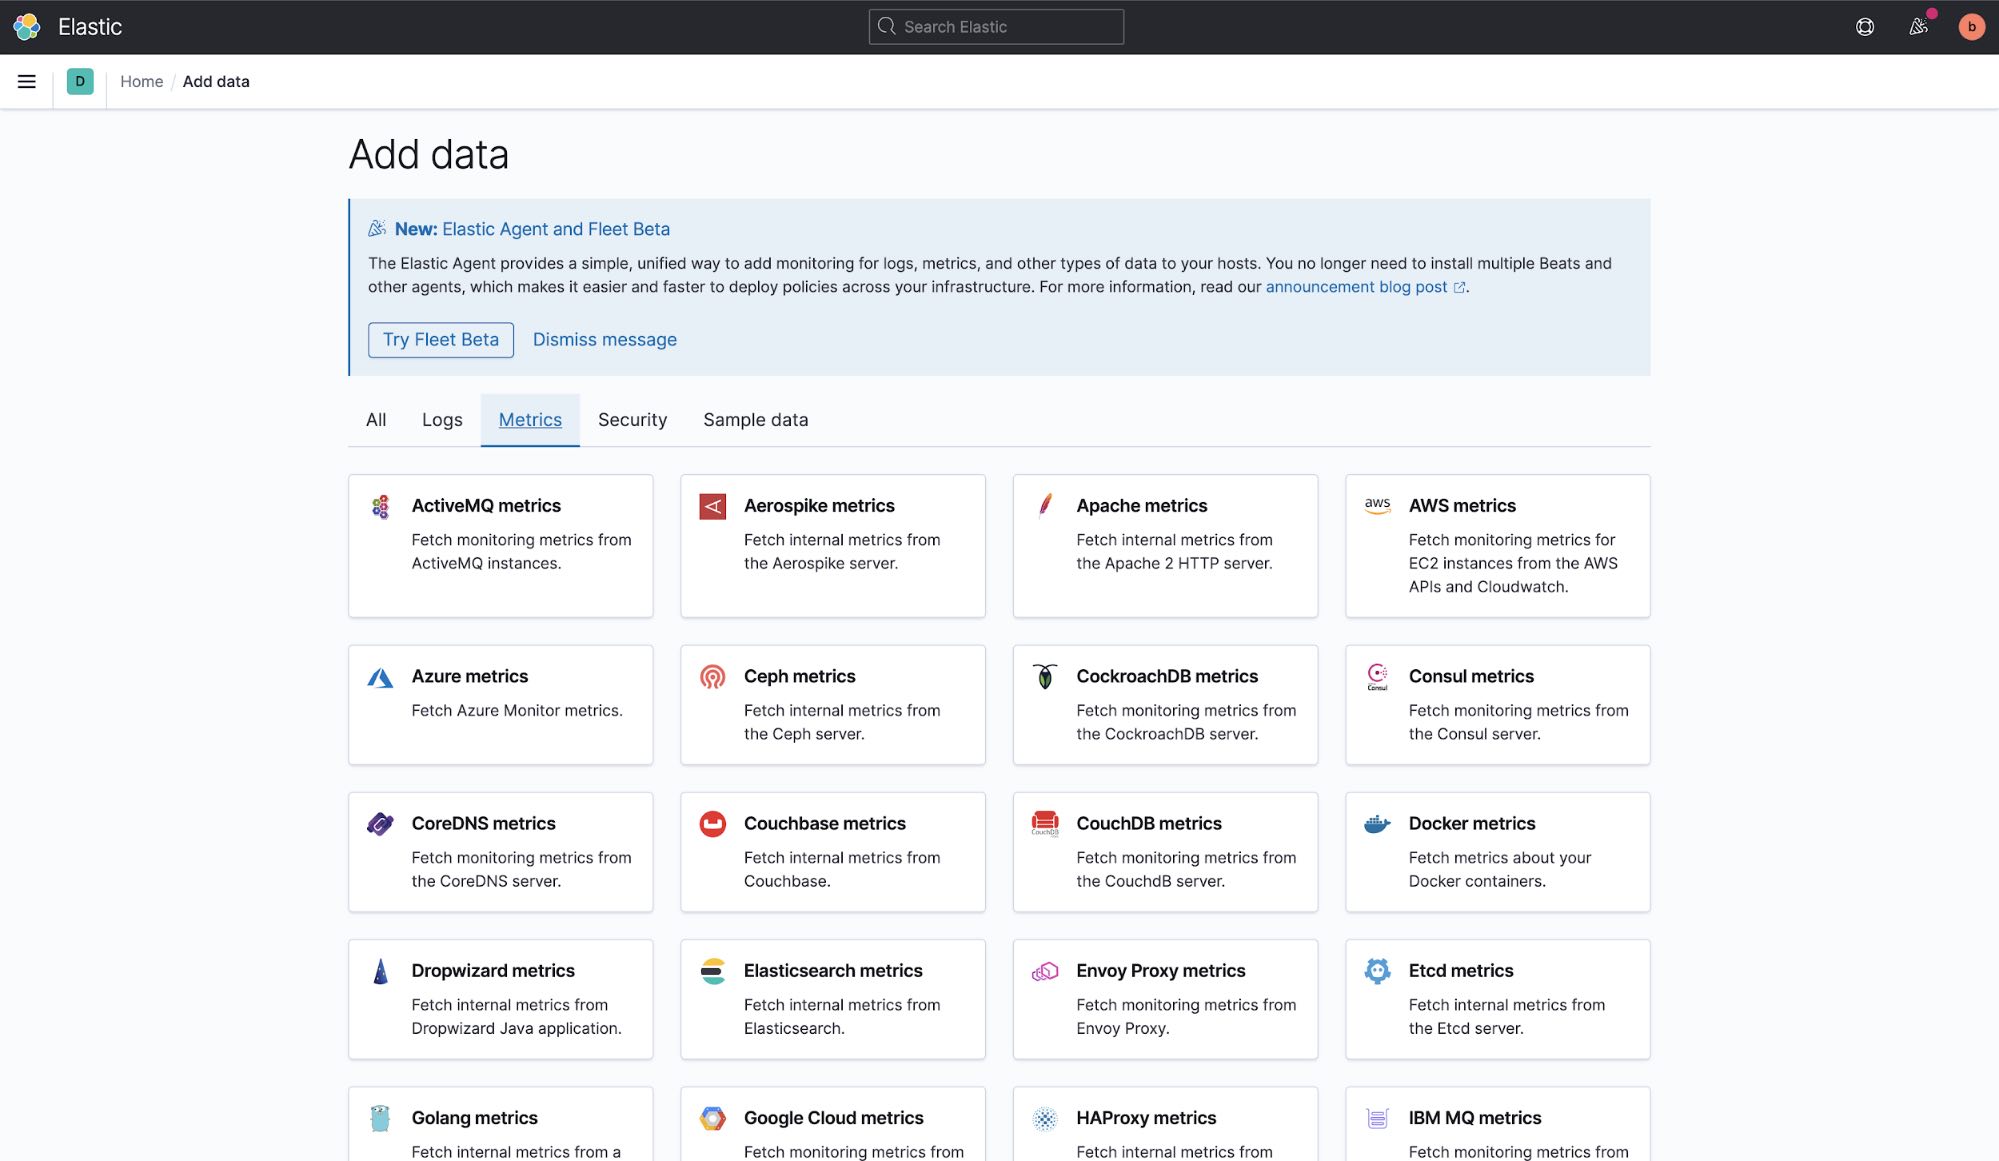
Task: Select the Azure metrics icon
Action: [x=380, y=676]
